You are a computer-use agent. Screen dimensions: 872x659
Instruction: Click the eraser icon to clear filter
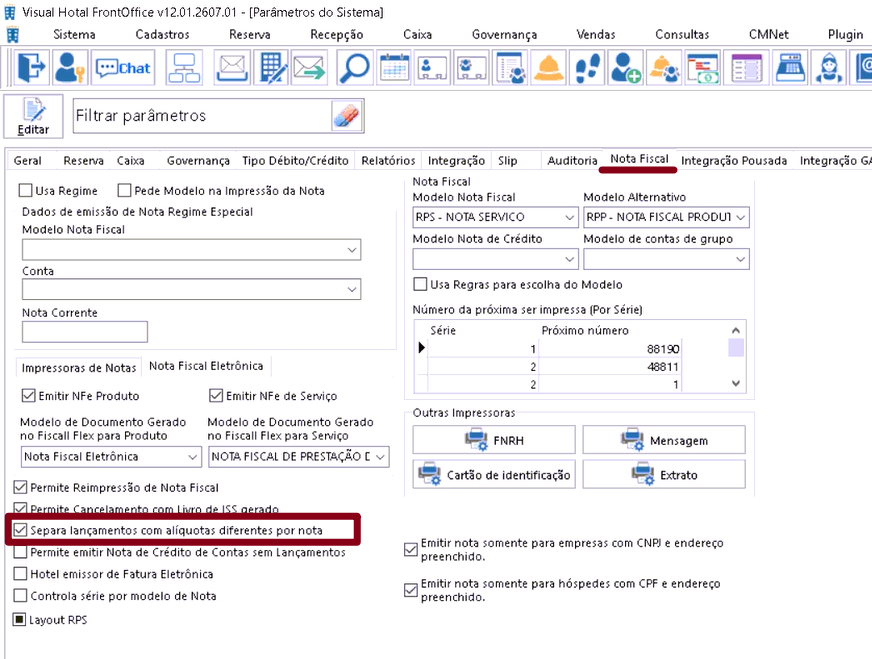[x=346, y=116]
